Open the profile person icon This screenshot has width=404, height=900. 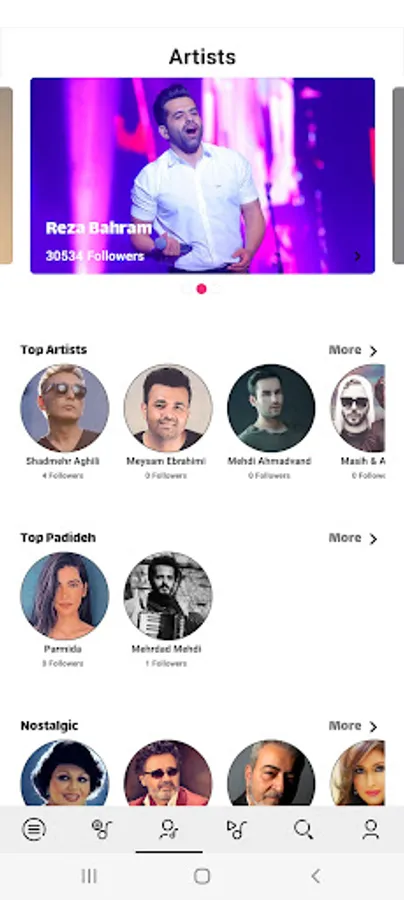(x=371, y=829)
